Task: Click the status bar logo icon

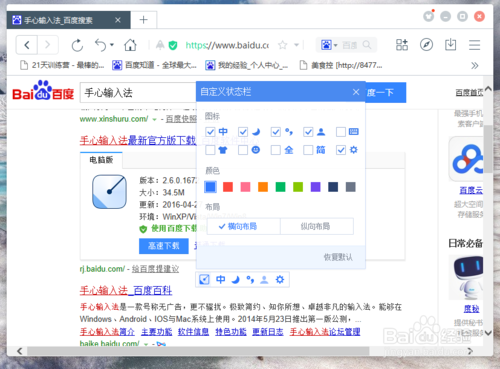Action: tap(204, 279)
